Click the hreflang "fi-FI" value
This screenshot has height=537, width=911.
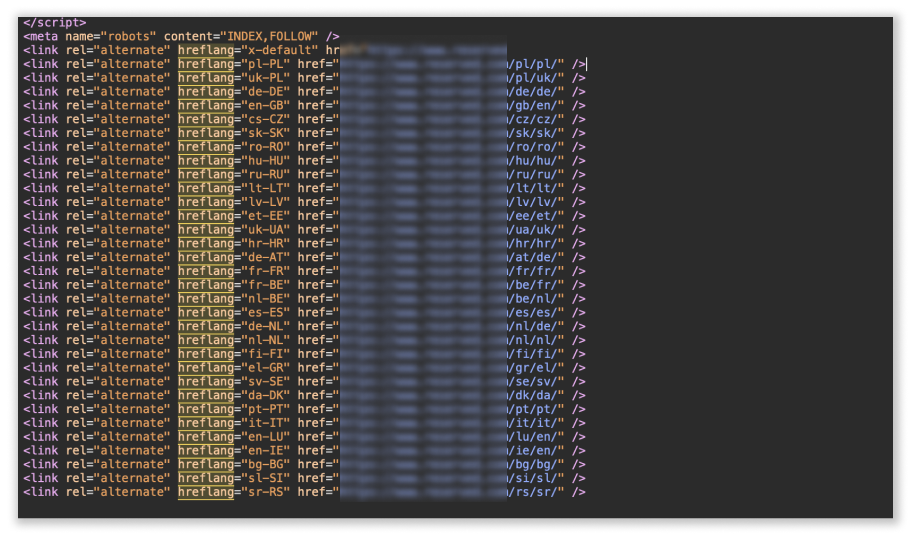click(266, 354)
